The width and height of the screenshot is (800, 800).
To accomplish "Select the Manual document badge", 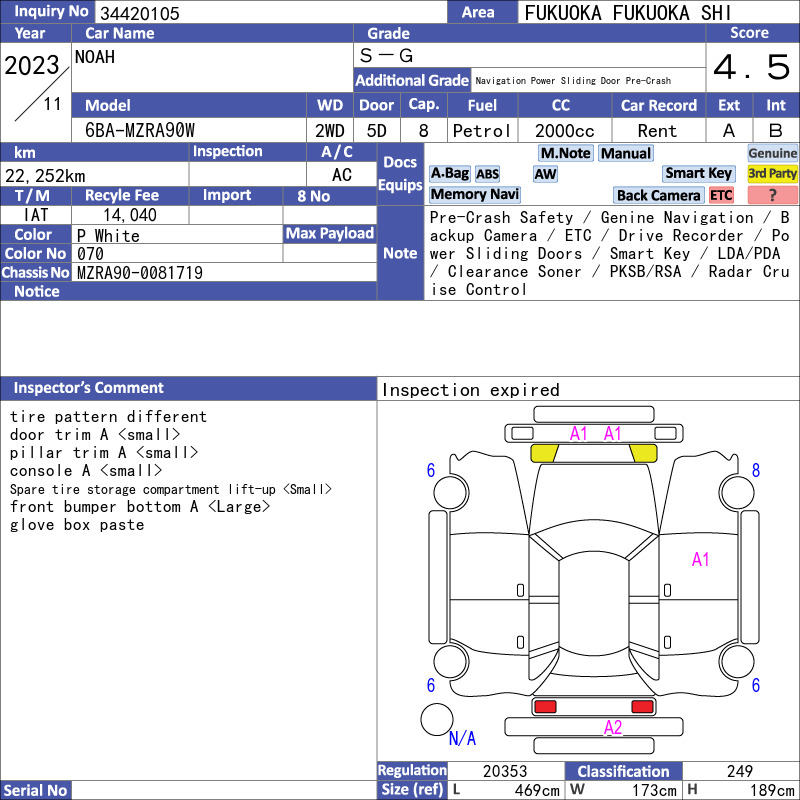I will [626, 153].
